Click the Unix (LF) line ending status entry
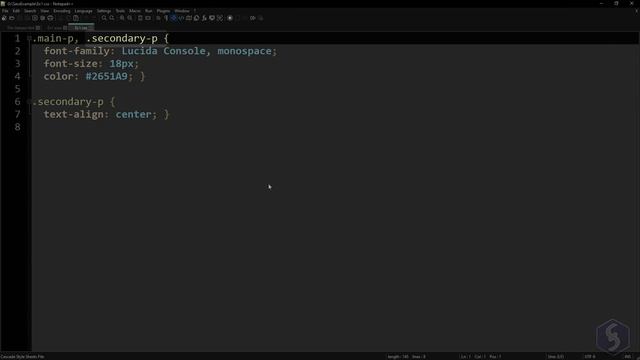The image size is (640, 360). [556, 357]
